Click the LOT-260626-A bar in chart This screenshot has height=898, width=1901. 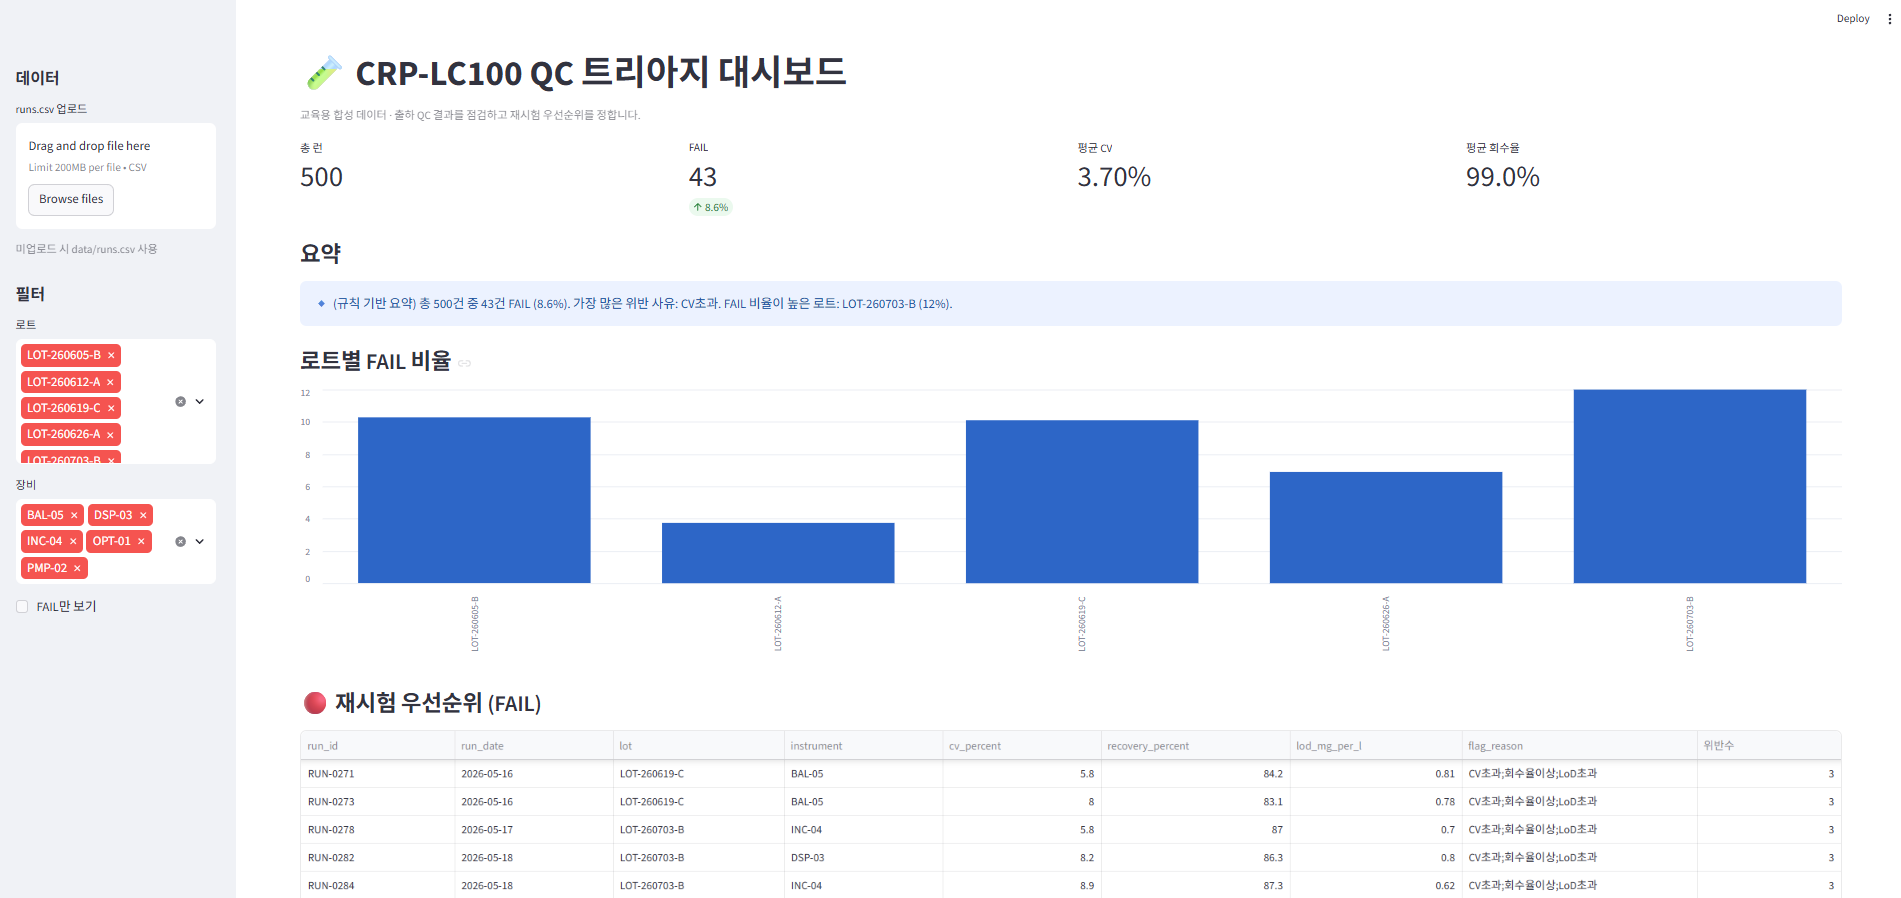click(1386, 527)
